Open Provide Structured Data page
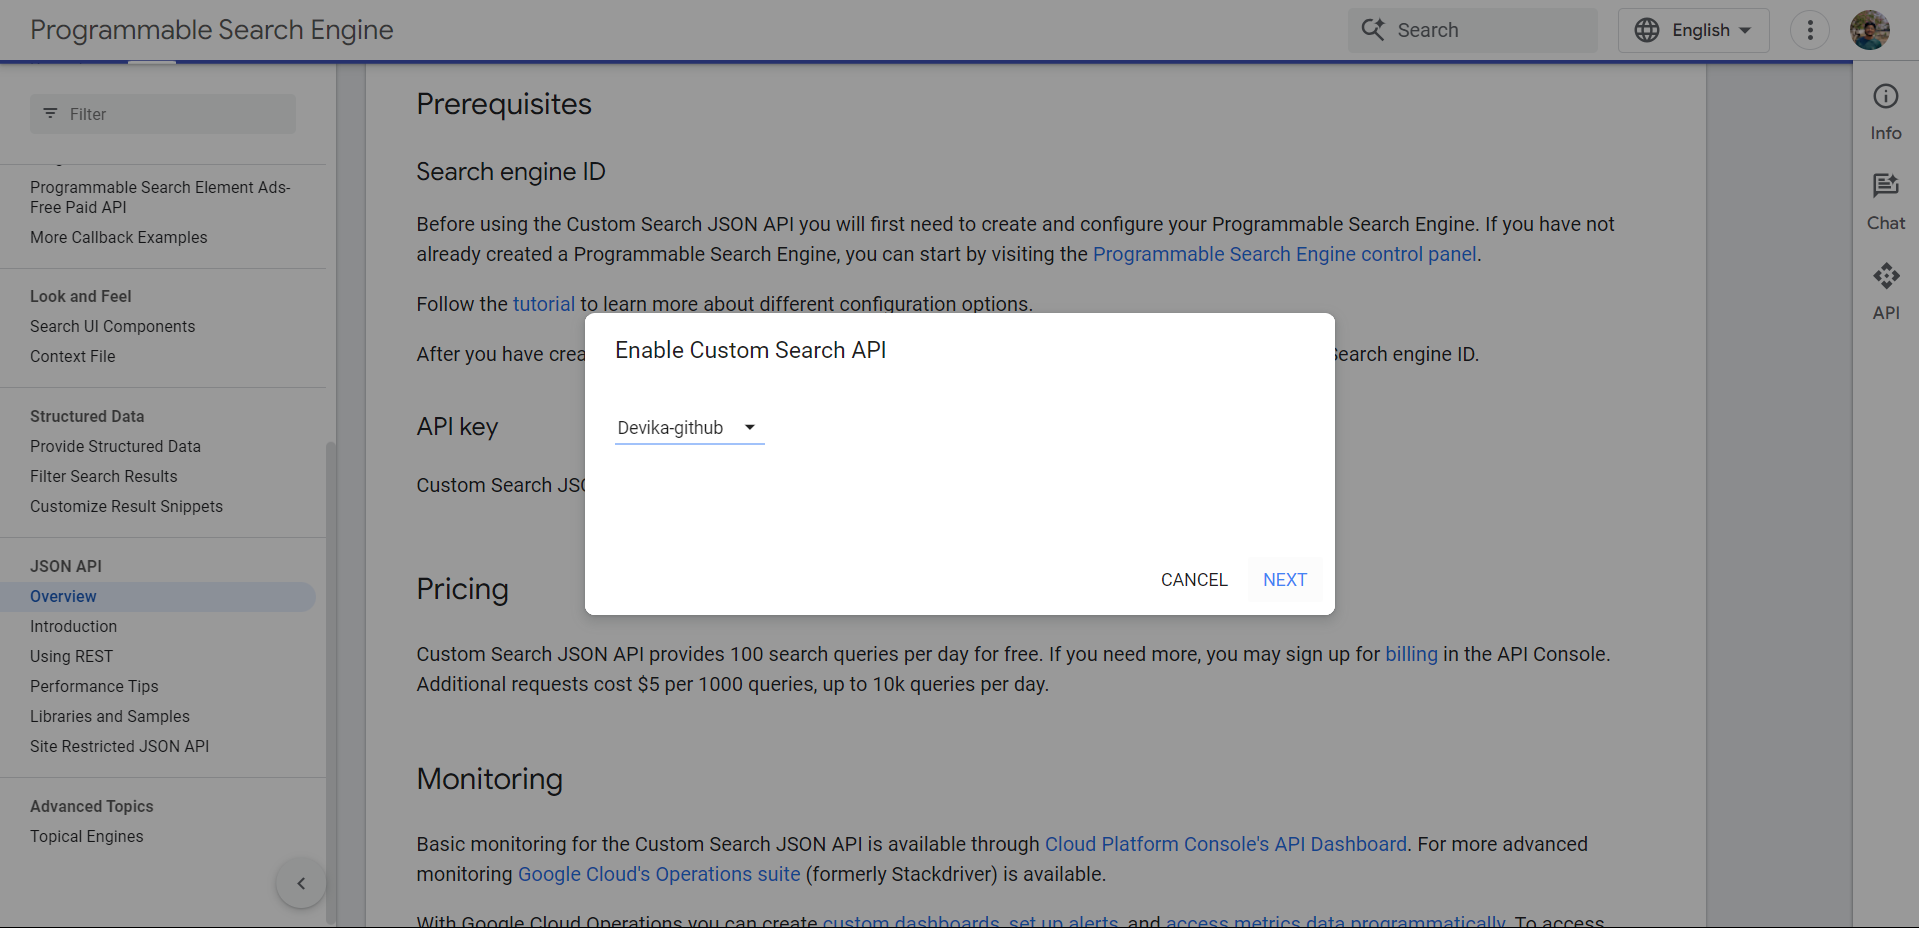Viewport: 1919px width, 928px height. pyautogui.click(x=116, y=446)
